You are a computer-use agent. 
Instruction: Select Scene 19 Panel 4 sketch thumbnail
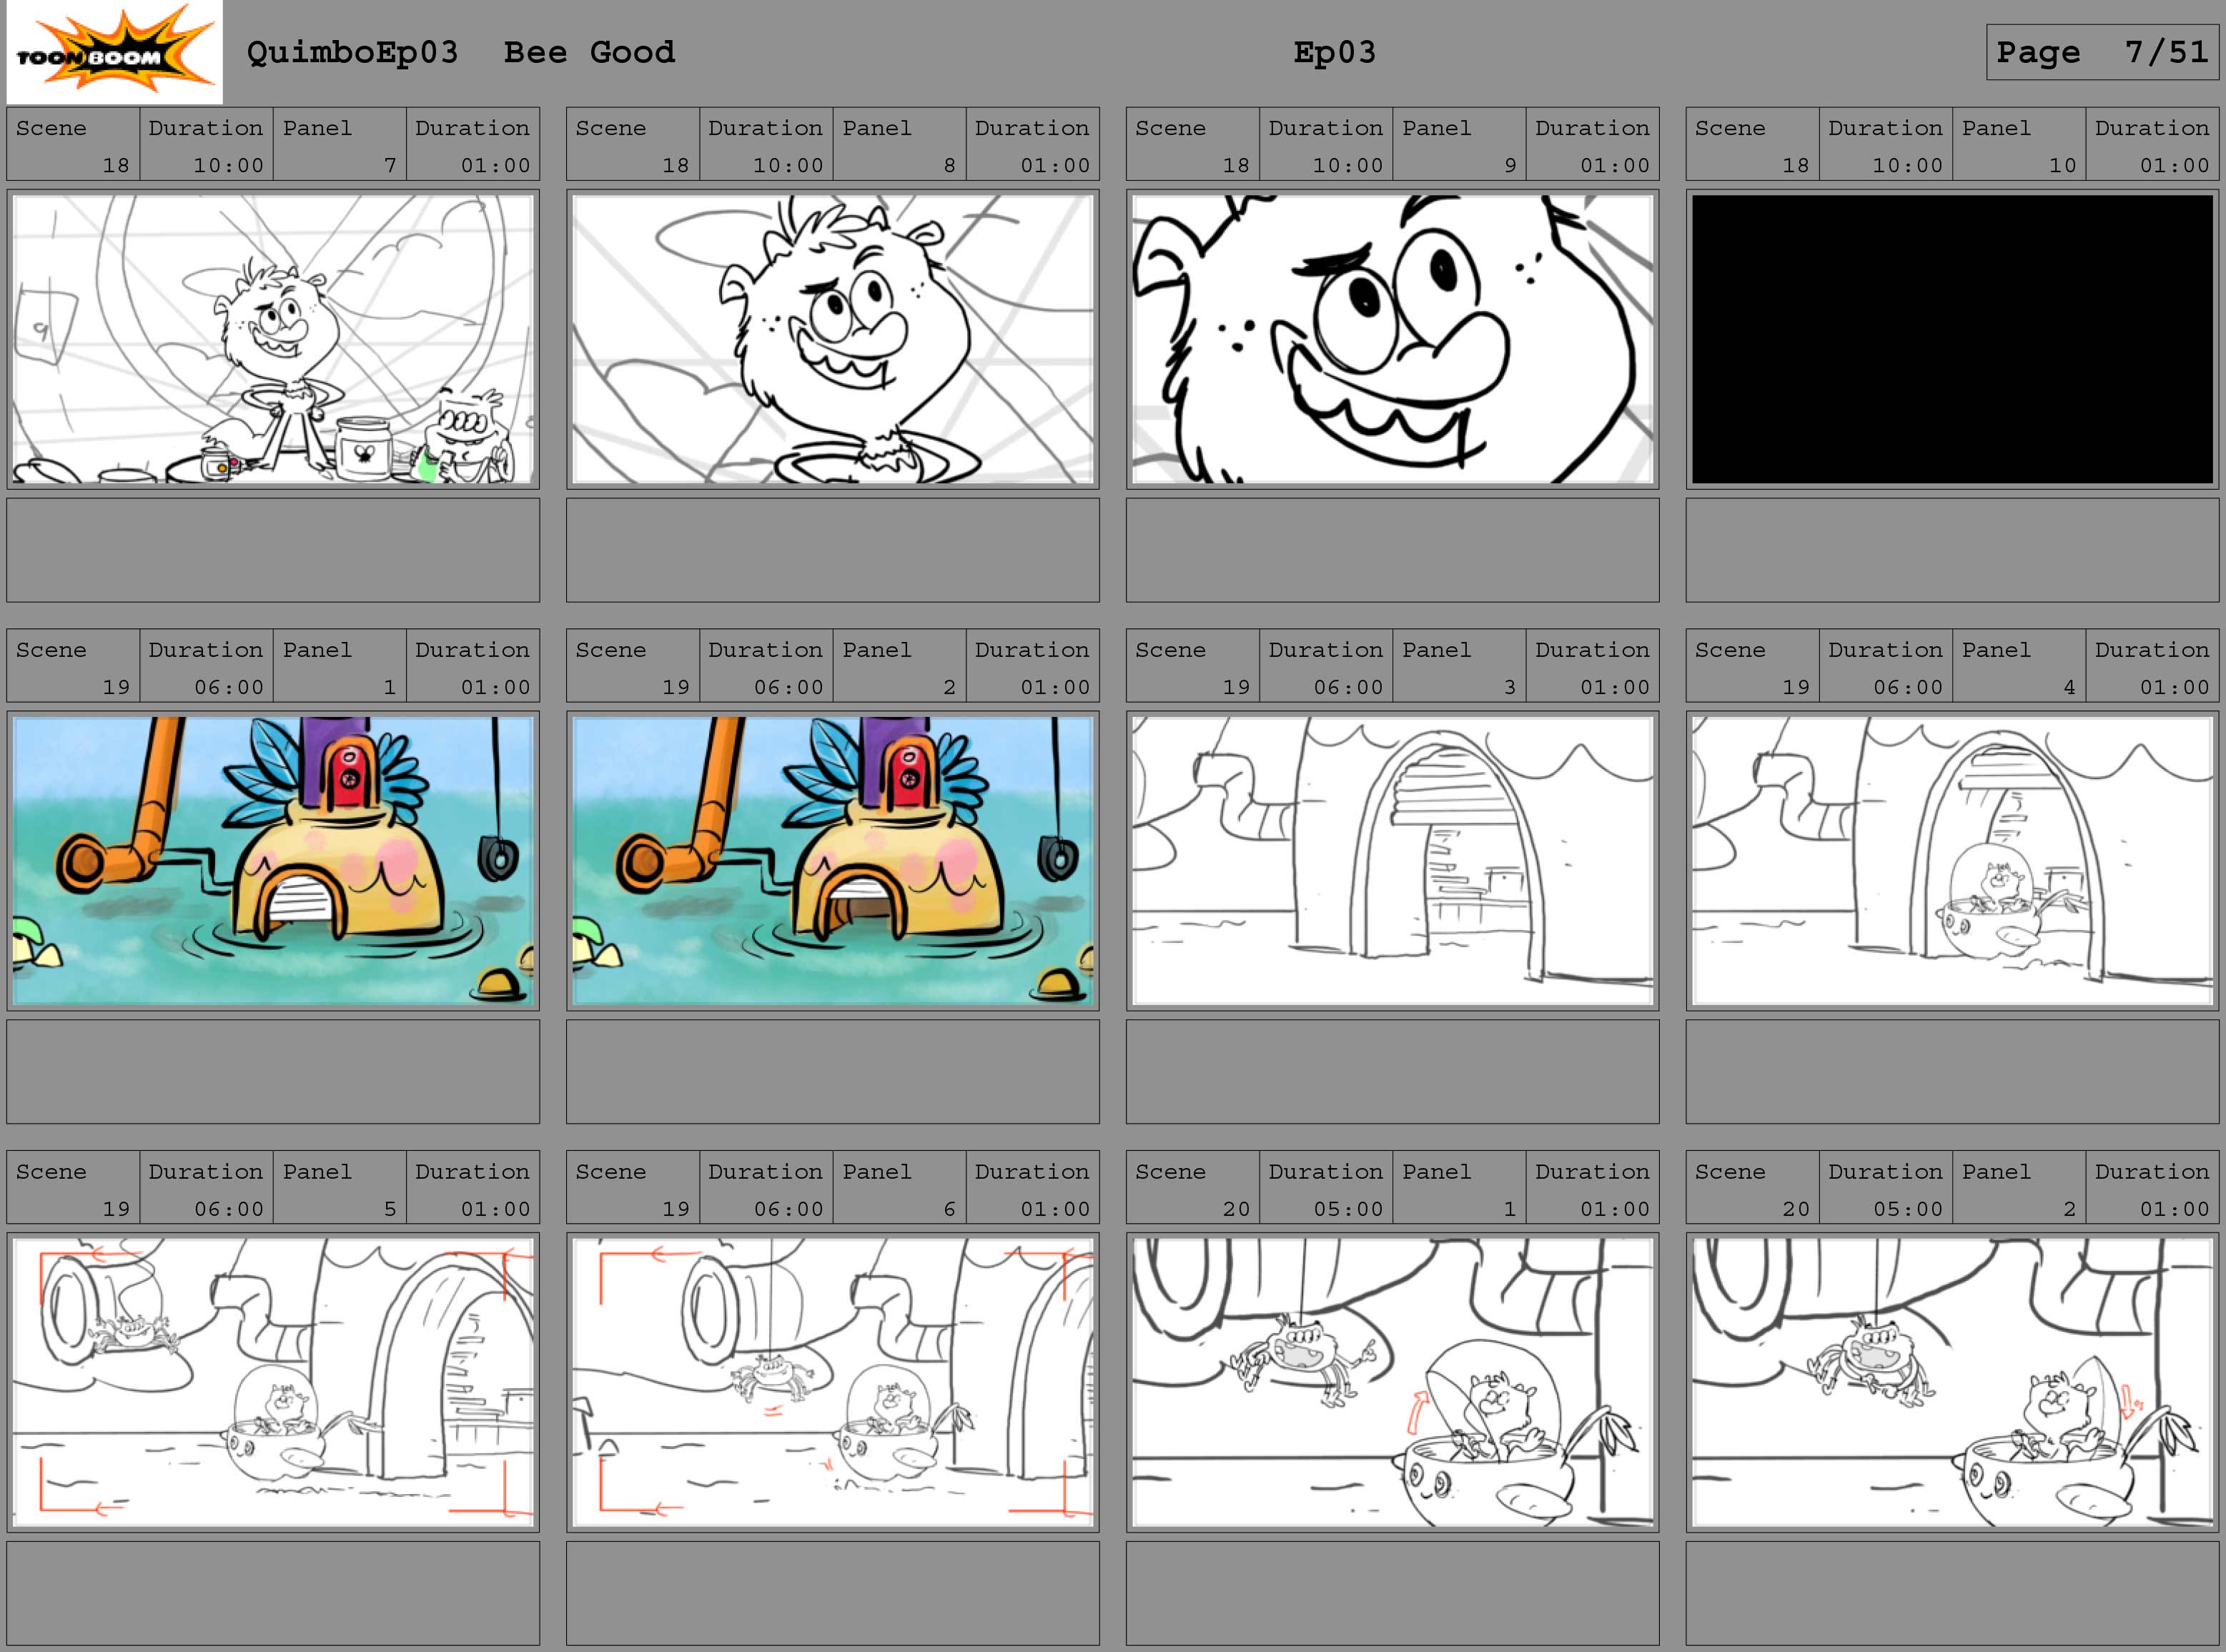1952,861
